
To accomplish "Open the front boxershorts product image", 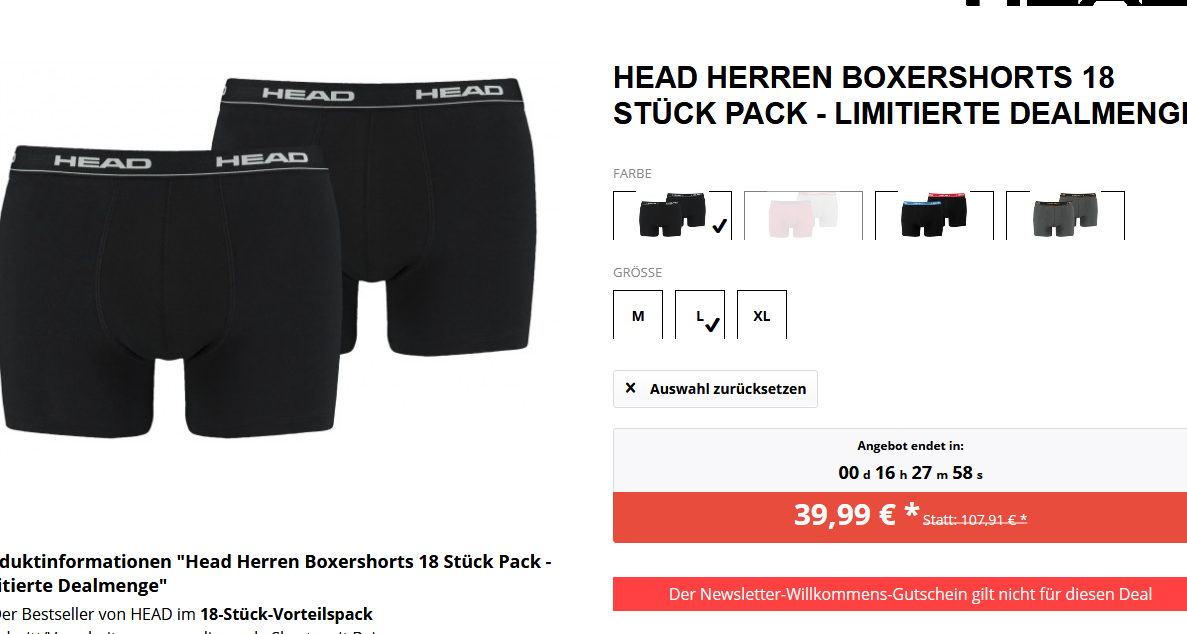I will click(168, 291).
